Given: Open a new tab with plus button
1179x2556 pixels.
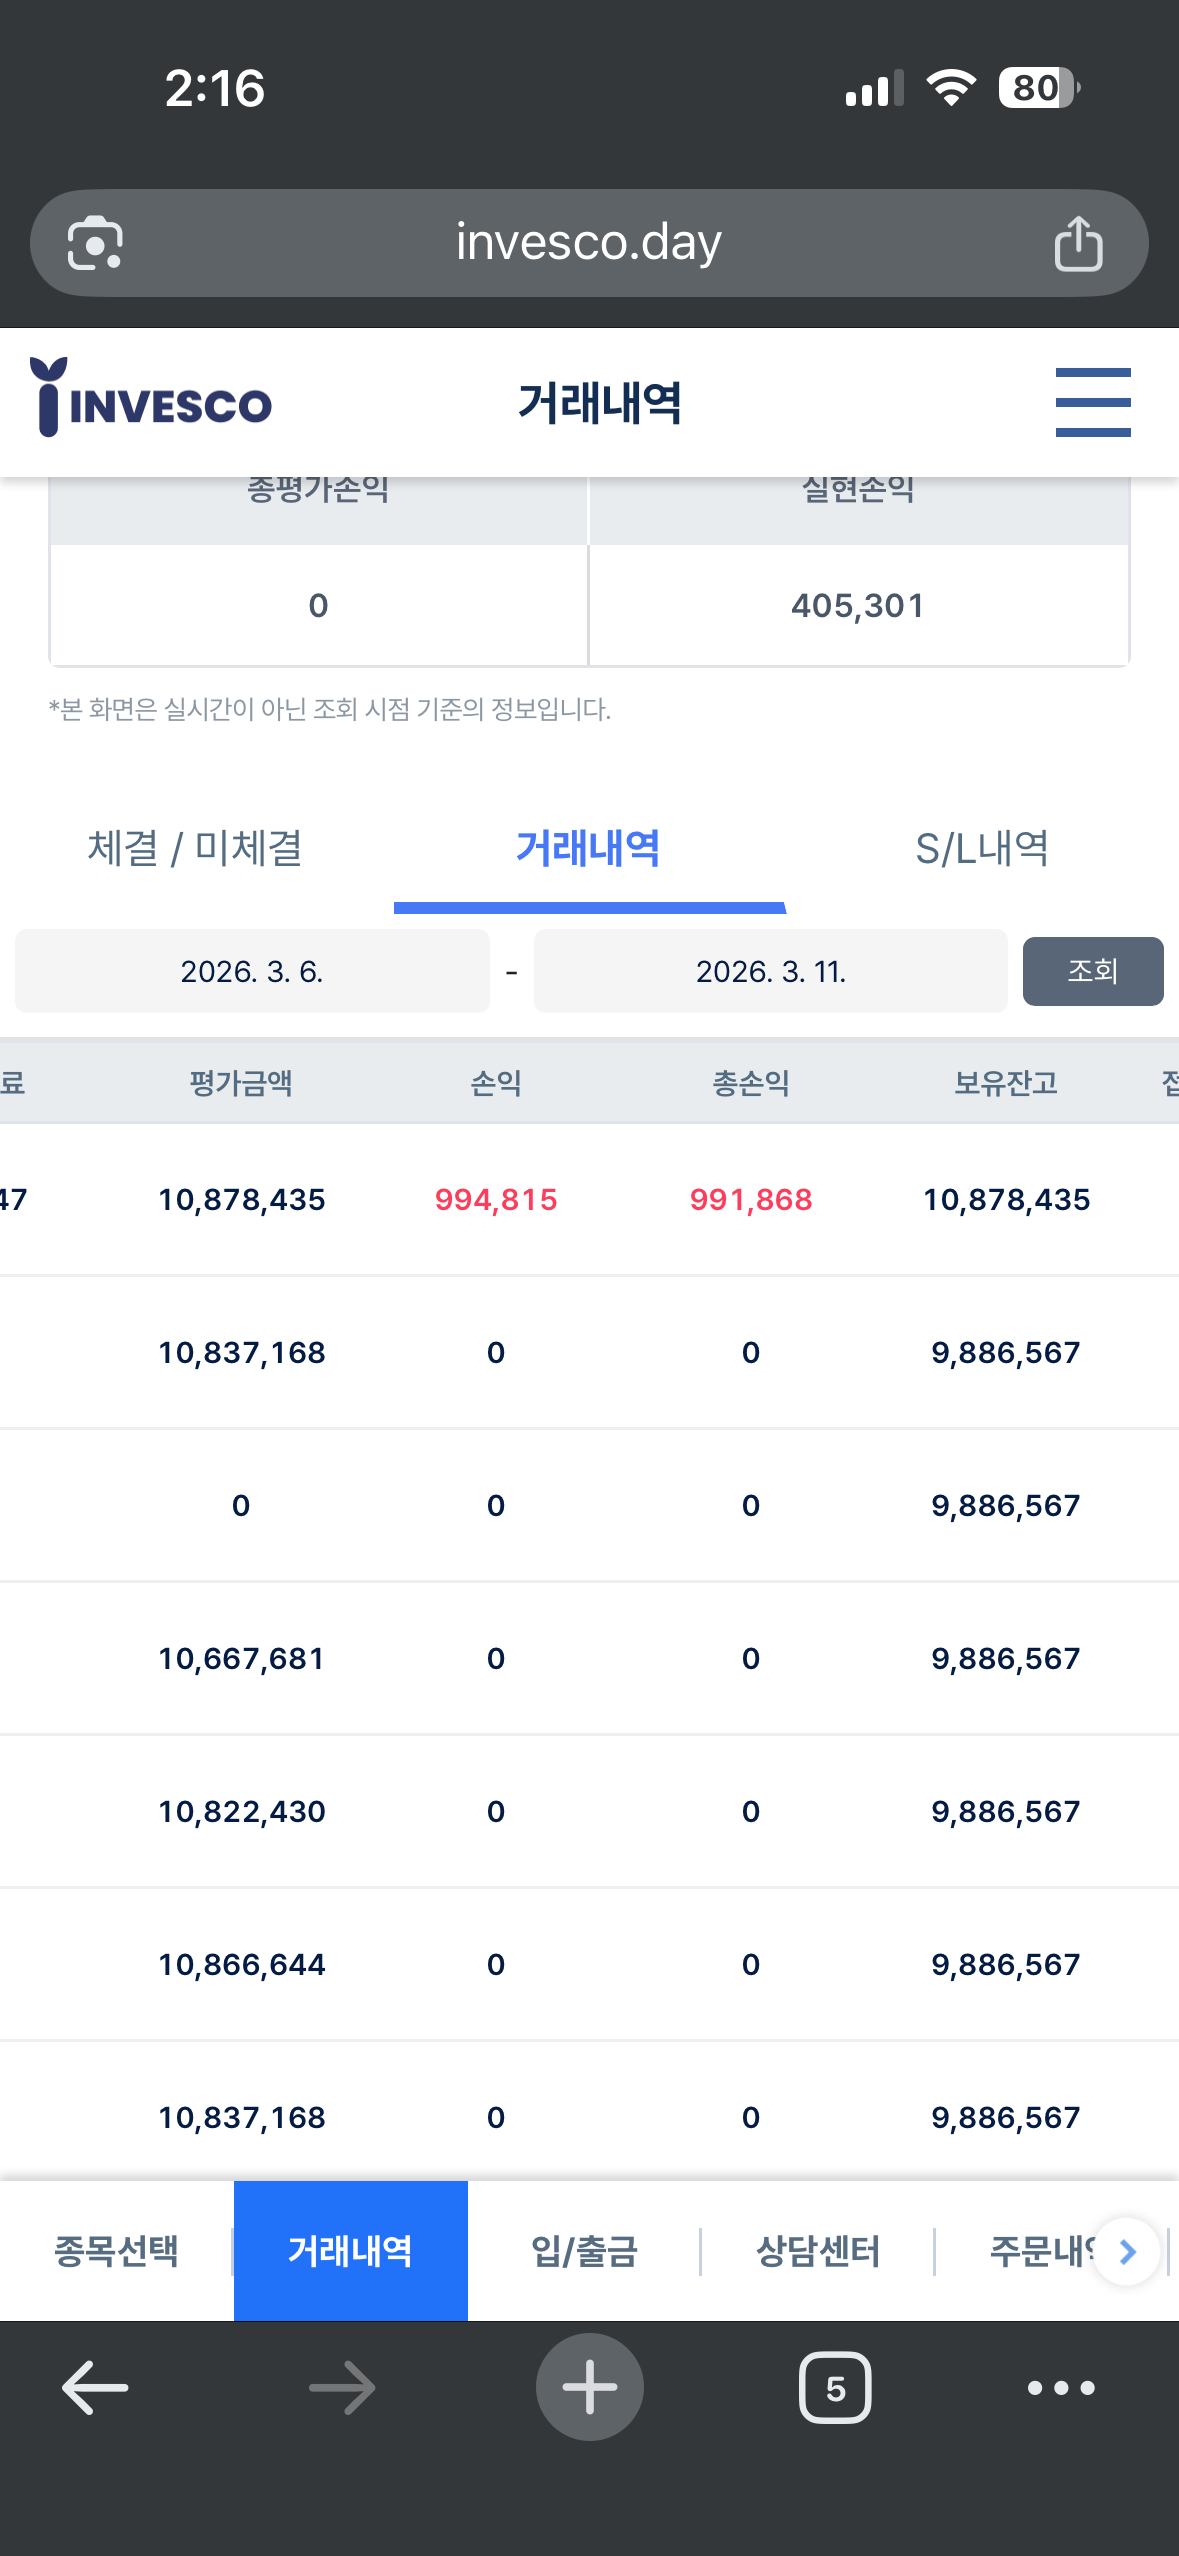Looking at the screenshot, I should tap(589, 2387).
